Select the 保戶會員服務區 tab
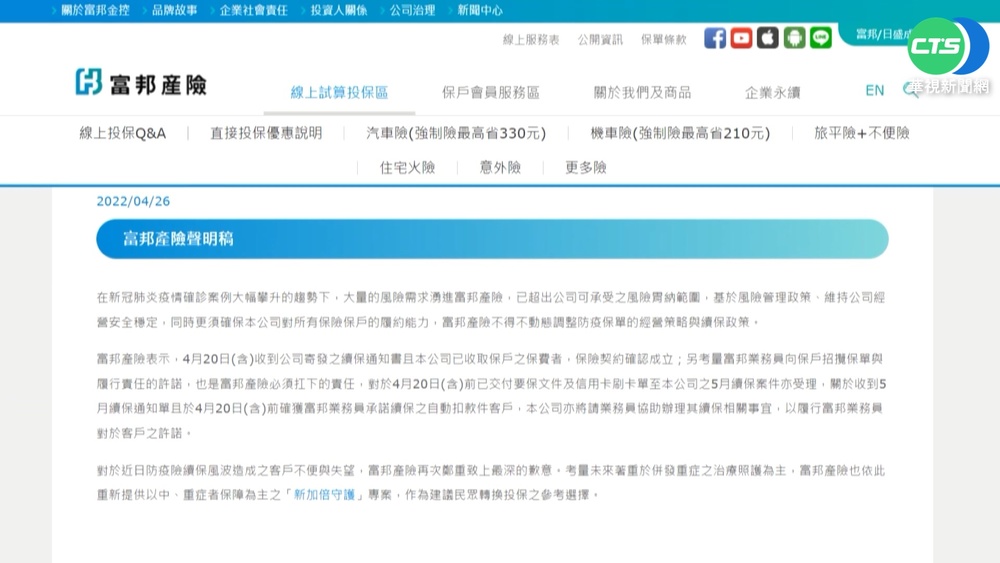The image size is (1000, 563). [490, 92]
